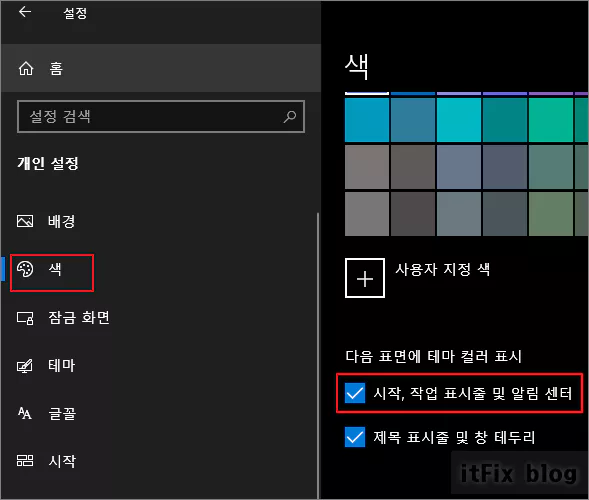Pick fourth teal swatch in top row
Image resolution: width=589 pixels, height=500 pixels.
(505, 120)
